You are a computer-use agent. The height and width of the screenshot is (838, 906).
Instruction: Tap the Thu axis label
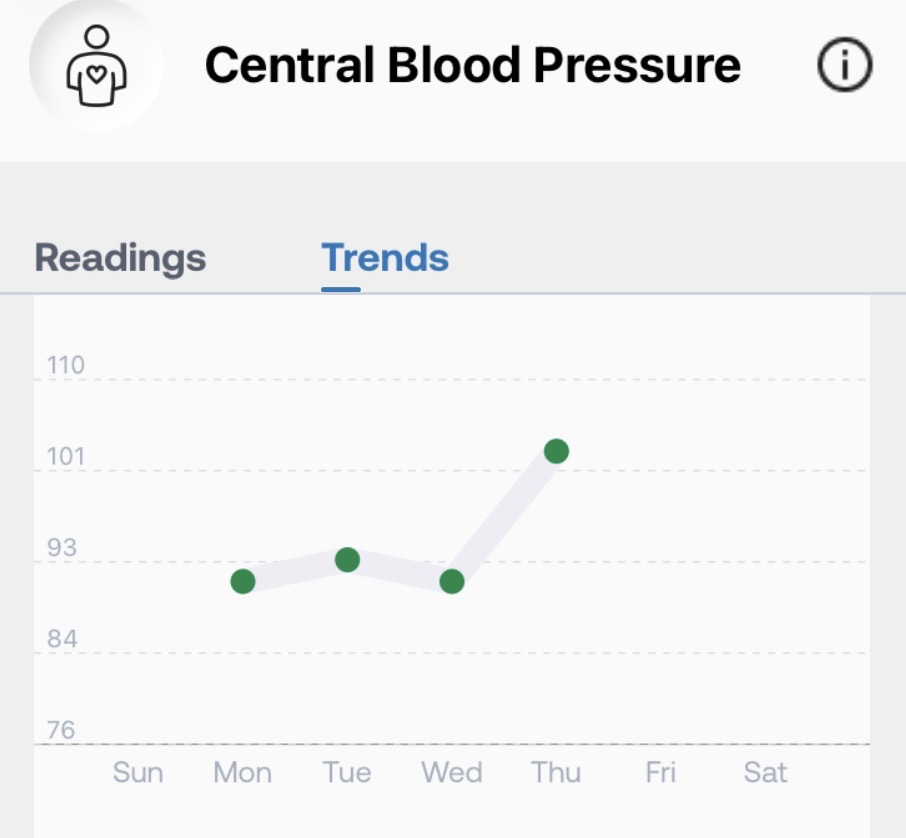pos(556,773)
